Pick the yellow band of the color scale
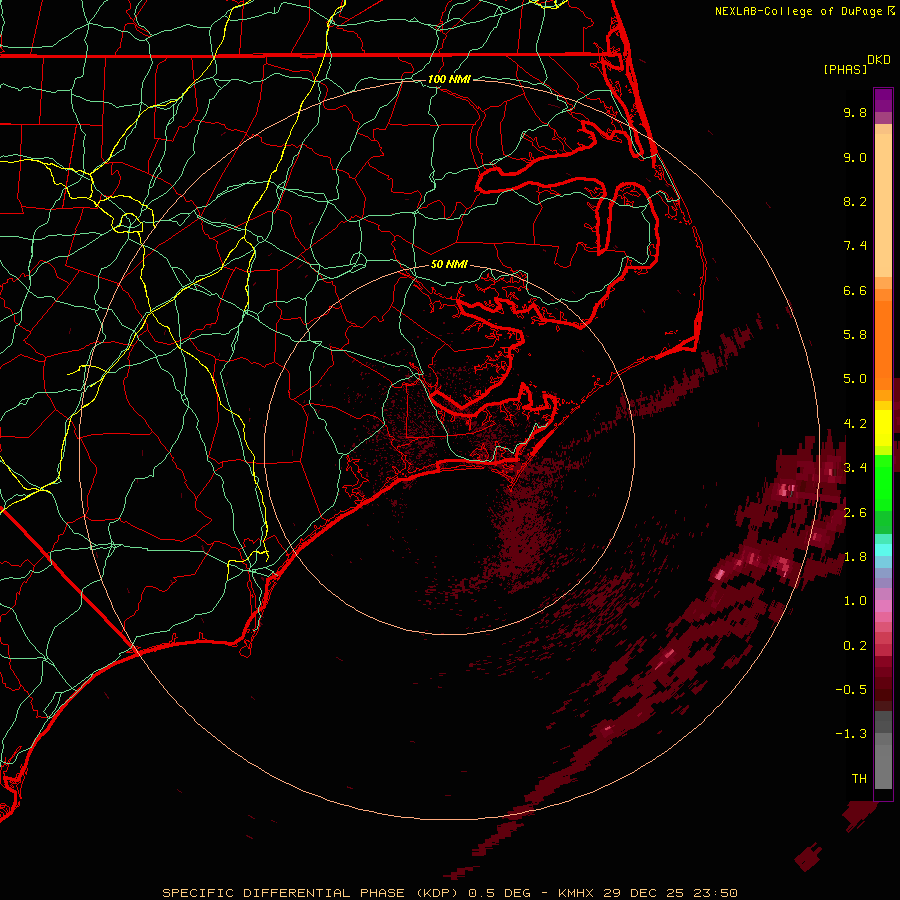Viewport: 900px width, 900px height. pos(883,428)
